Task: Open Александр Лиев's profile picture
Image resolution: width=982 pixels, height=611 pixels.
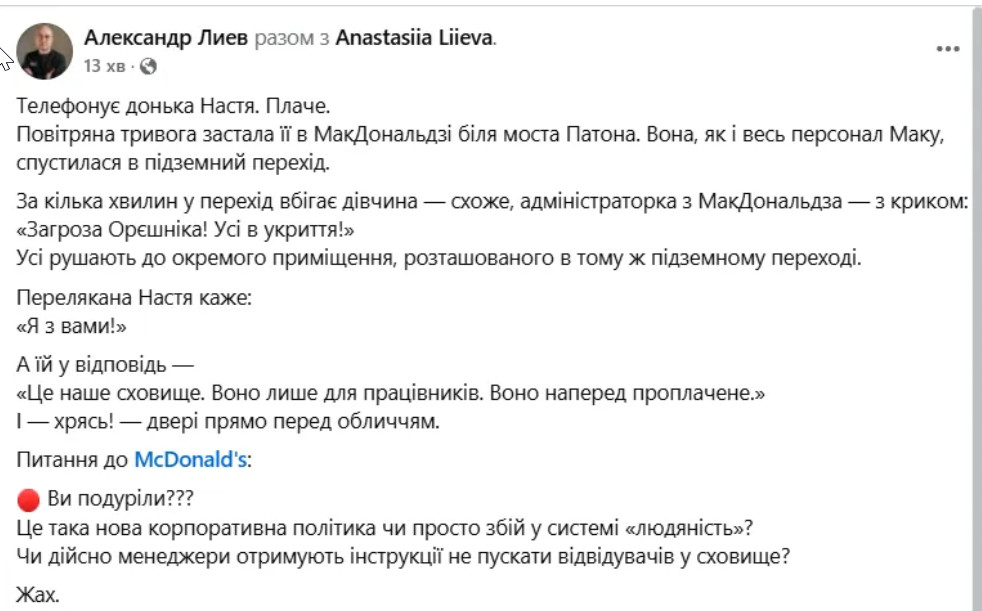Action: click(x=45, y=51)
